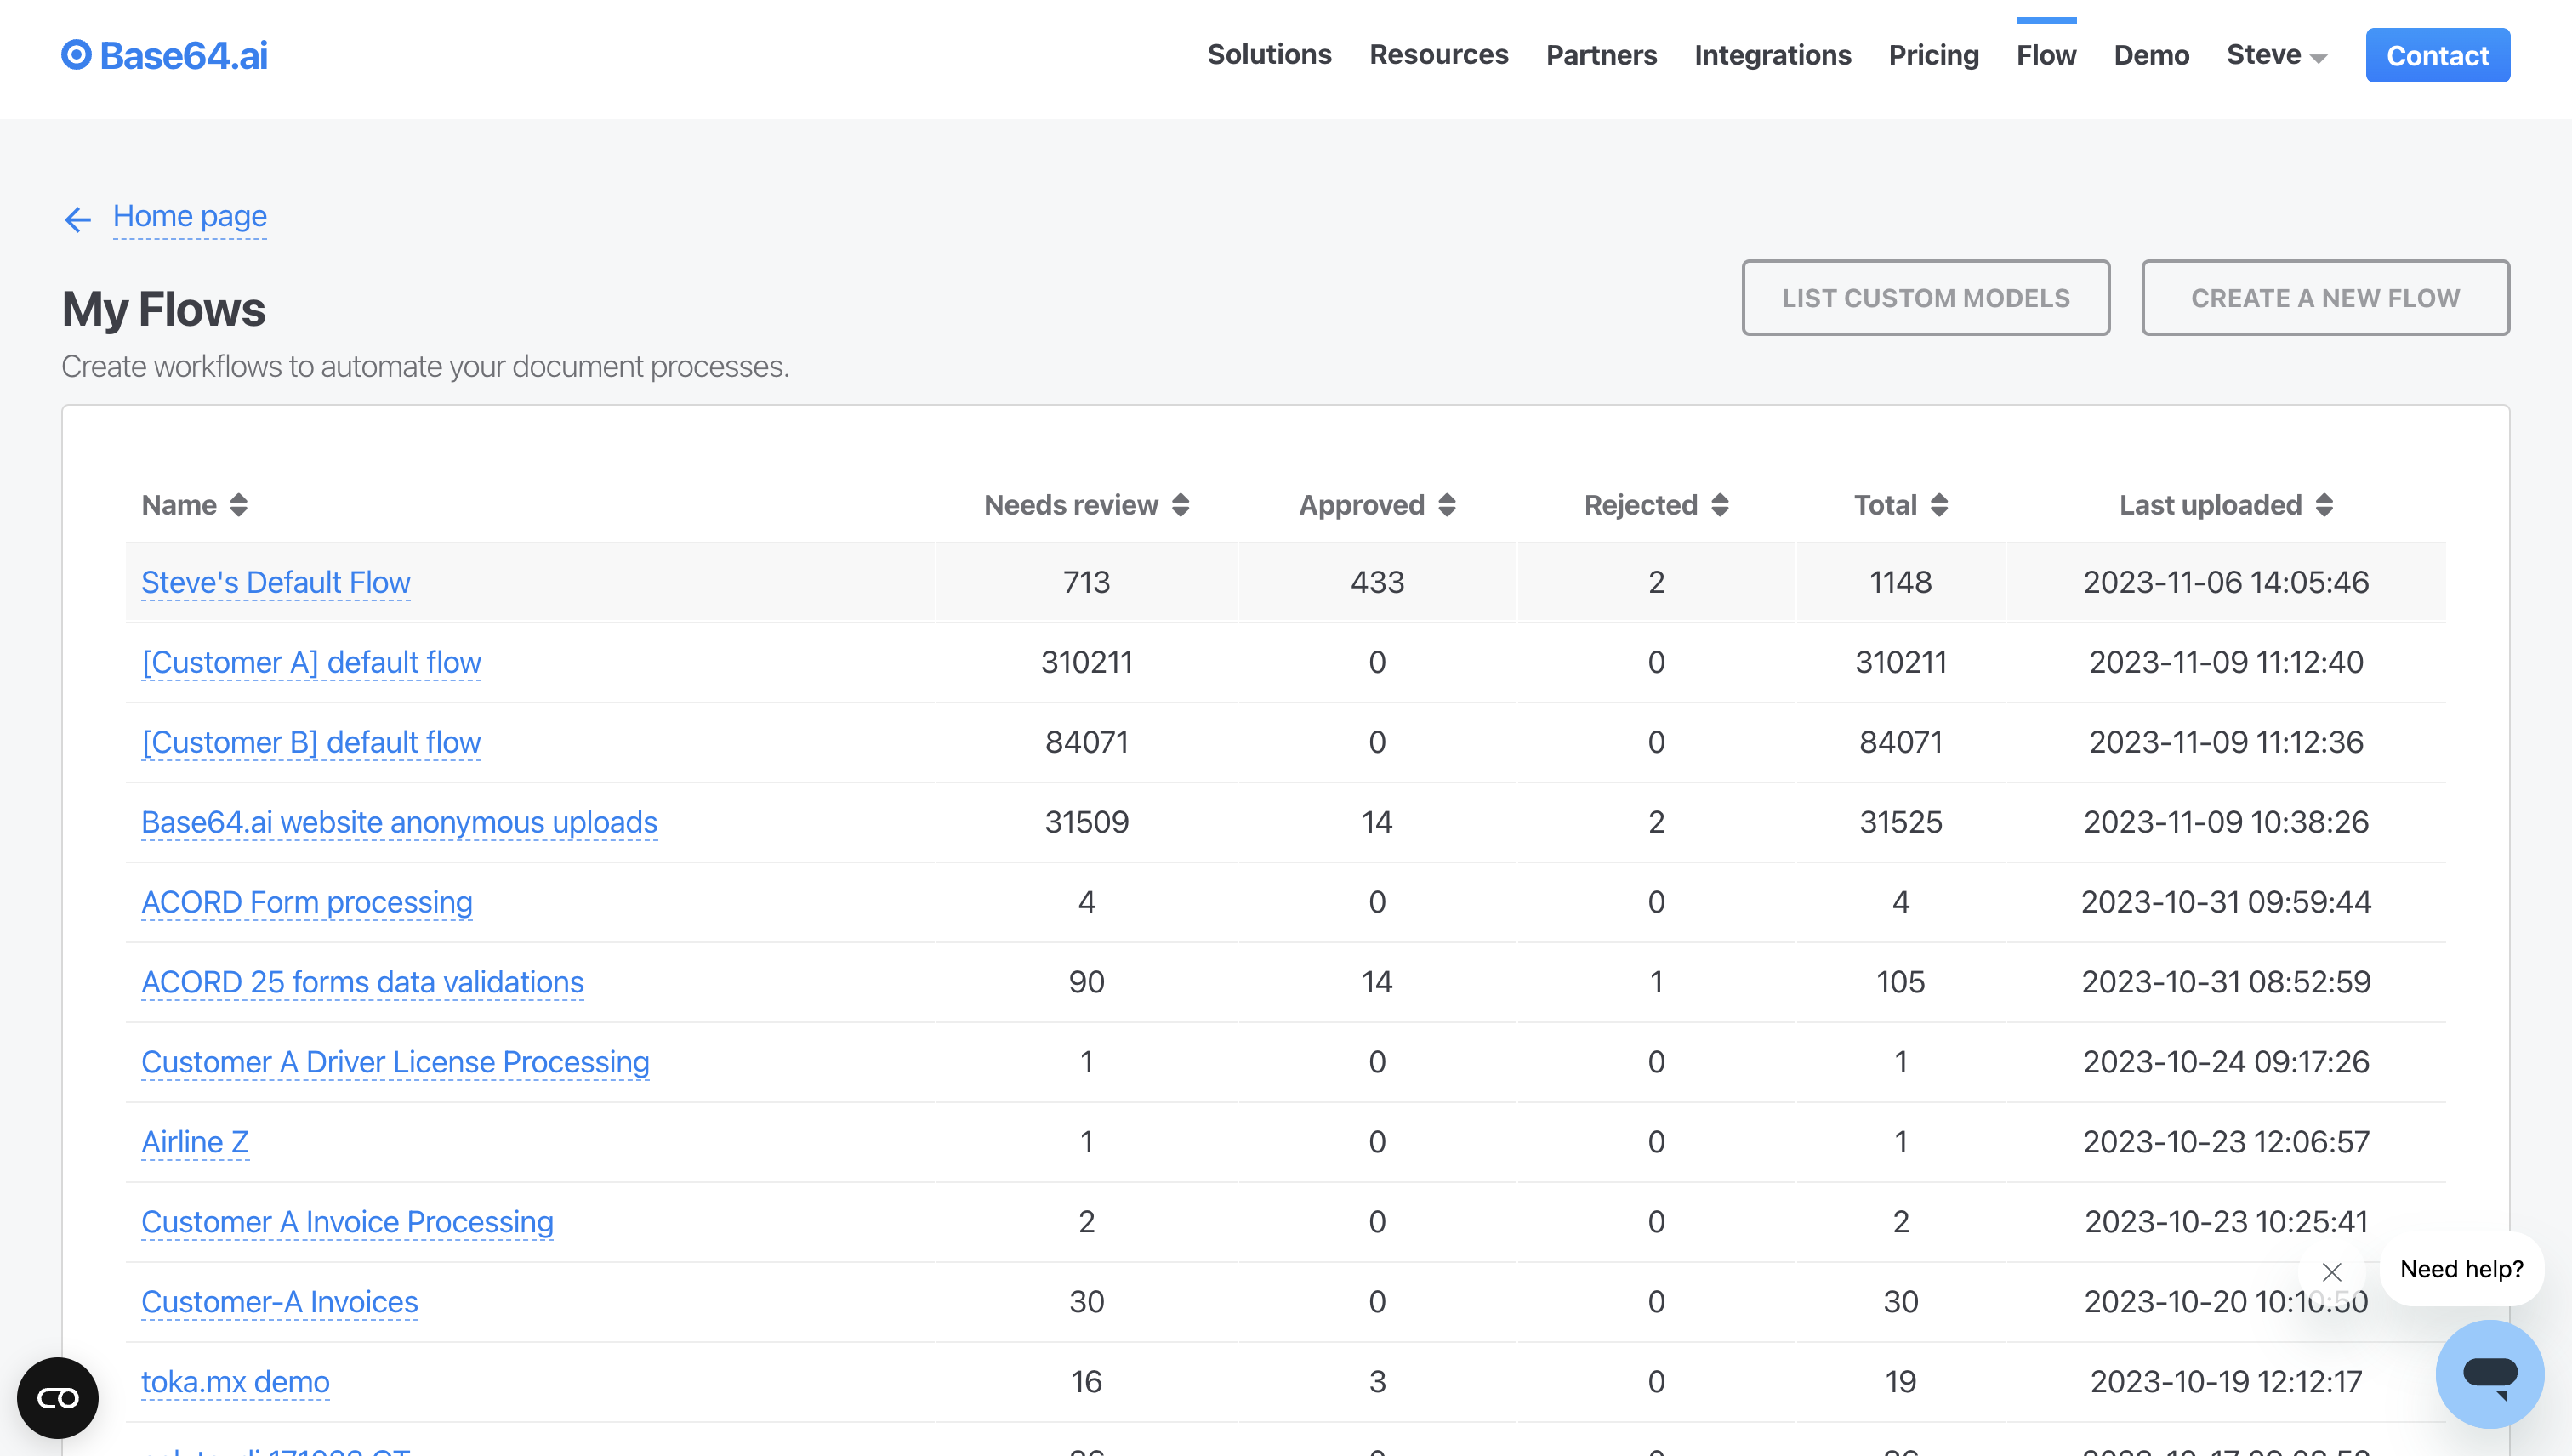The image size is (2572, 1456).
Task: Expand the Steve account dropdown
Action: [2276, 55]
